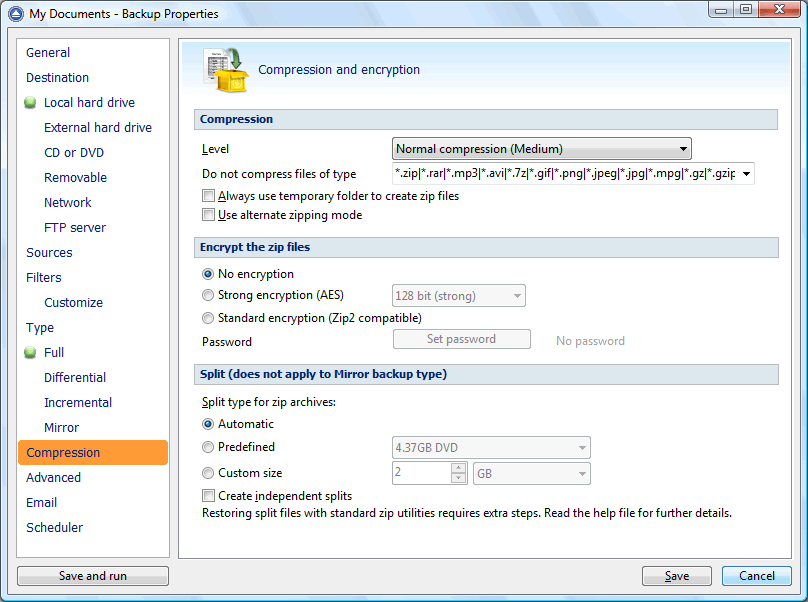Choose Network destination

pyautogui.click(x=68, y=203)
